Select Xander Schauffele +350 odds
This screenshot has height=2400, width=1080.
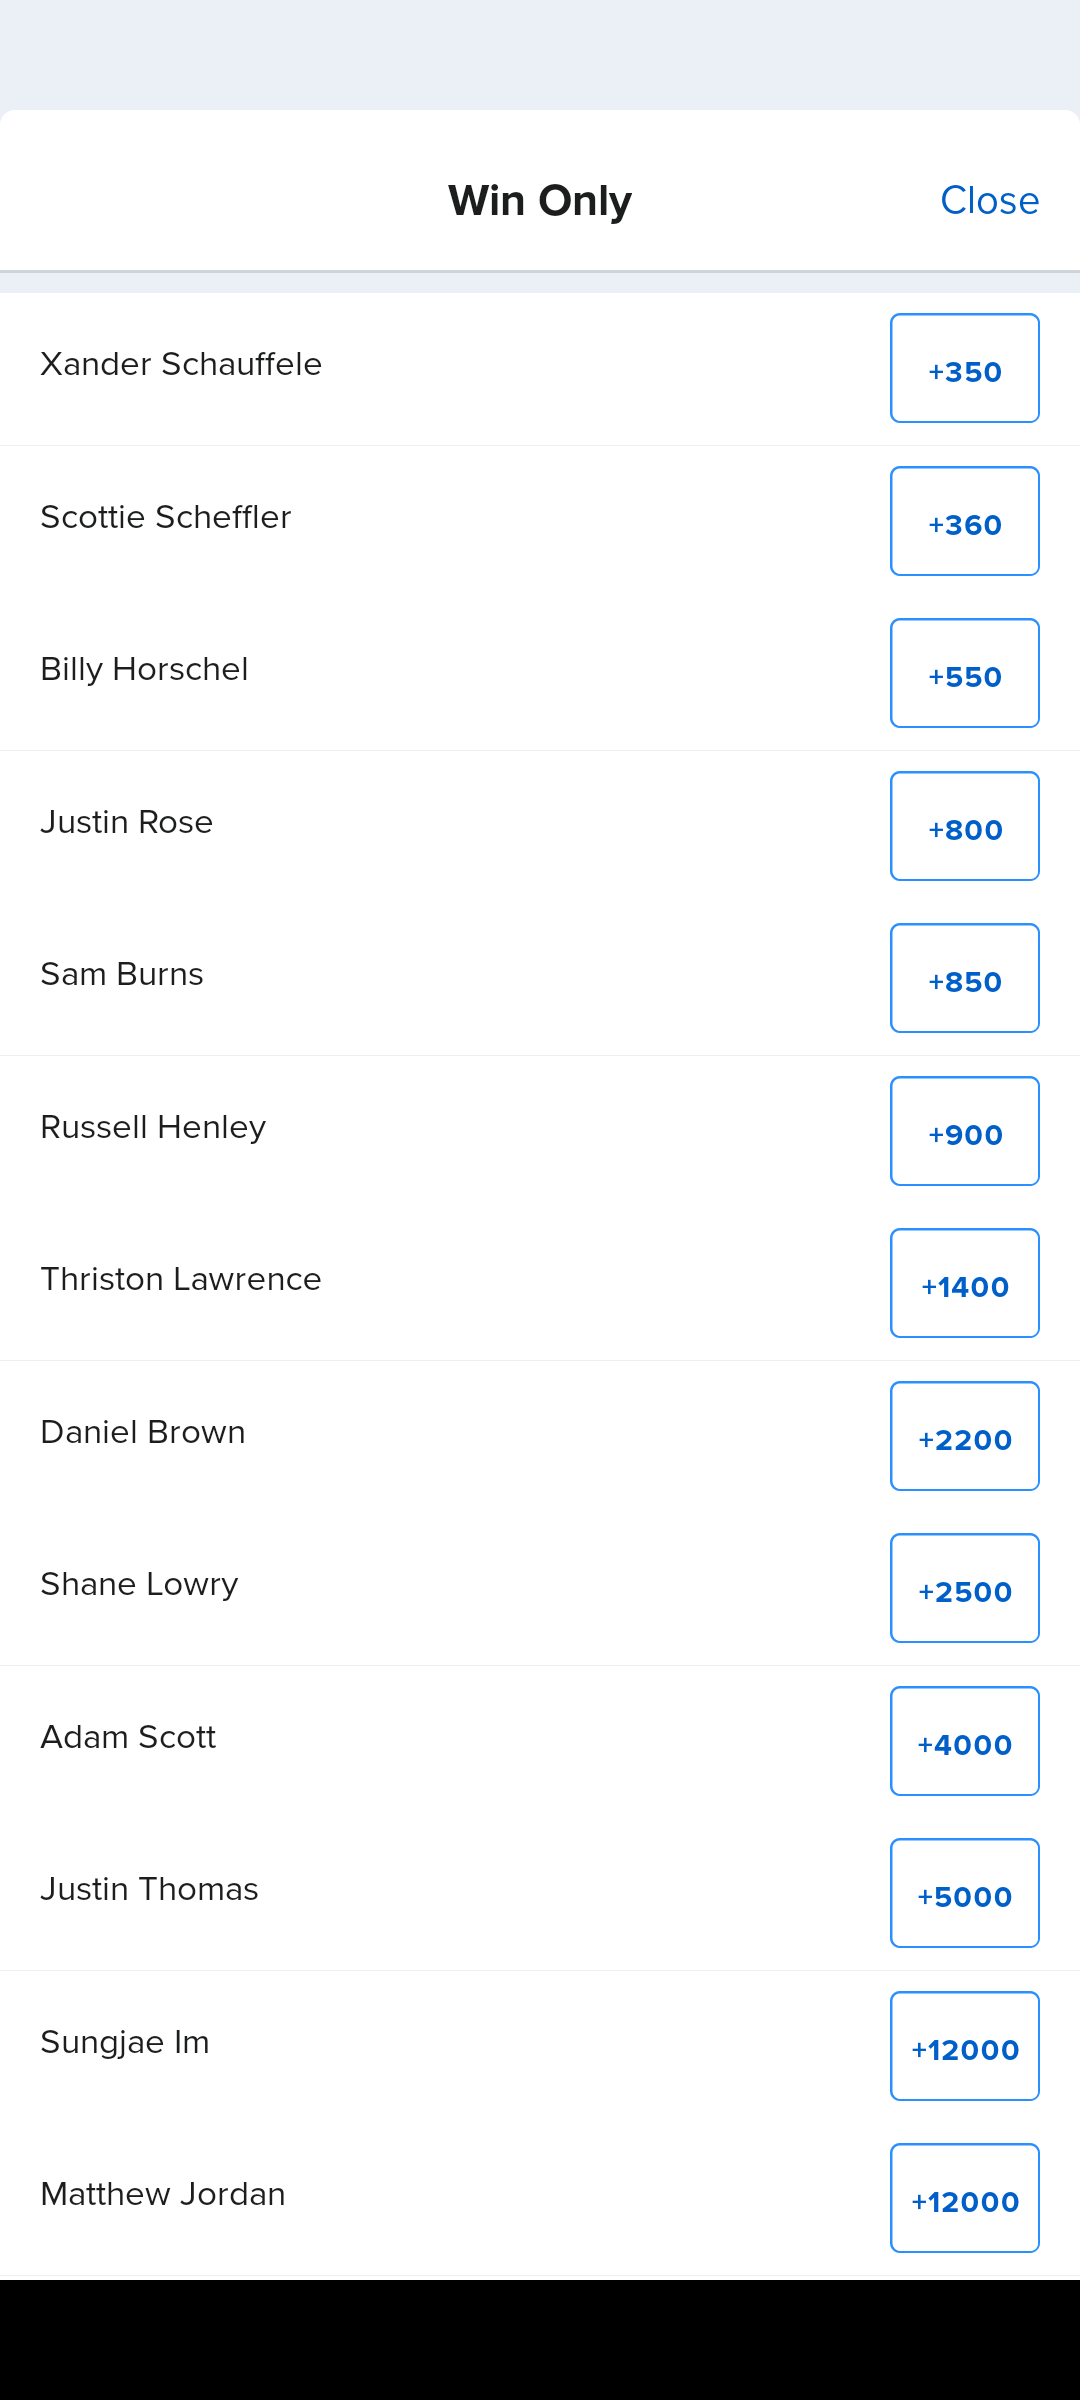964,369
